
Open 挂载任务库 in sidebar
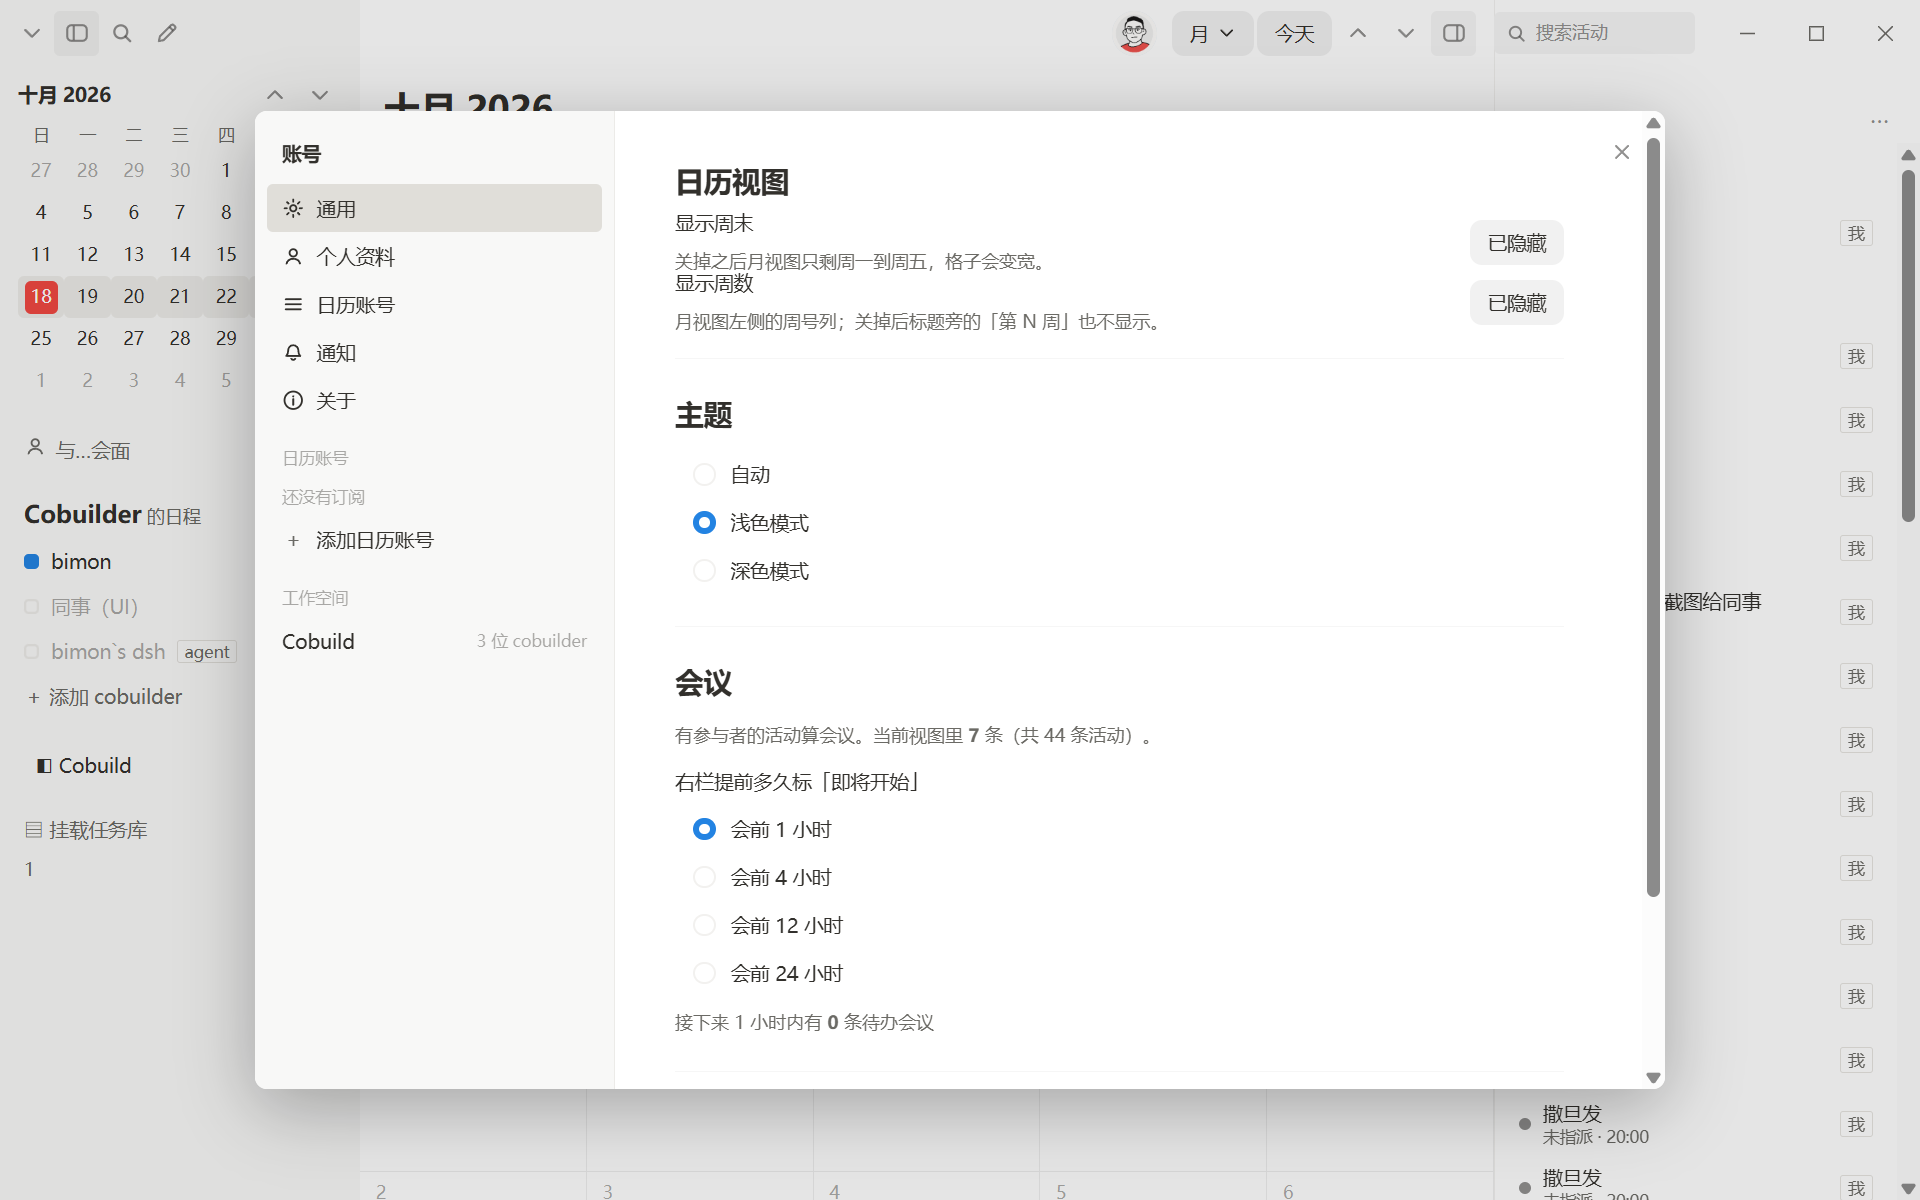[98, 830]
